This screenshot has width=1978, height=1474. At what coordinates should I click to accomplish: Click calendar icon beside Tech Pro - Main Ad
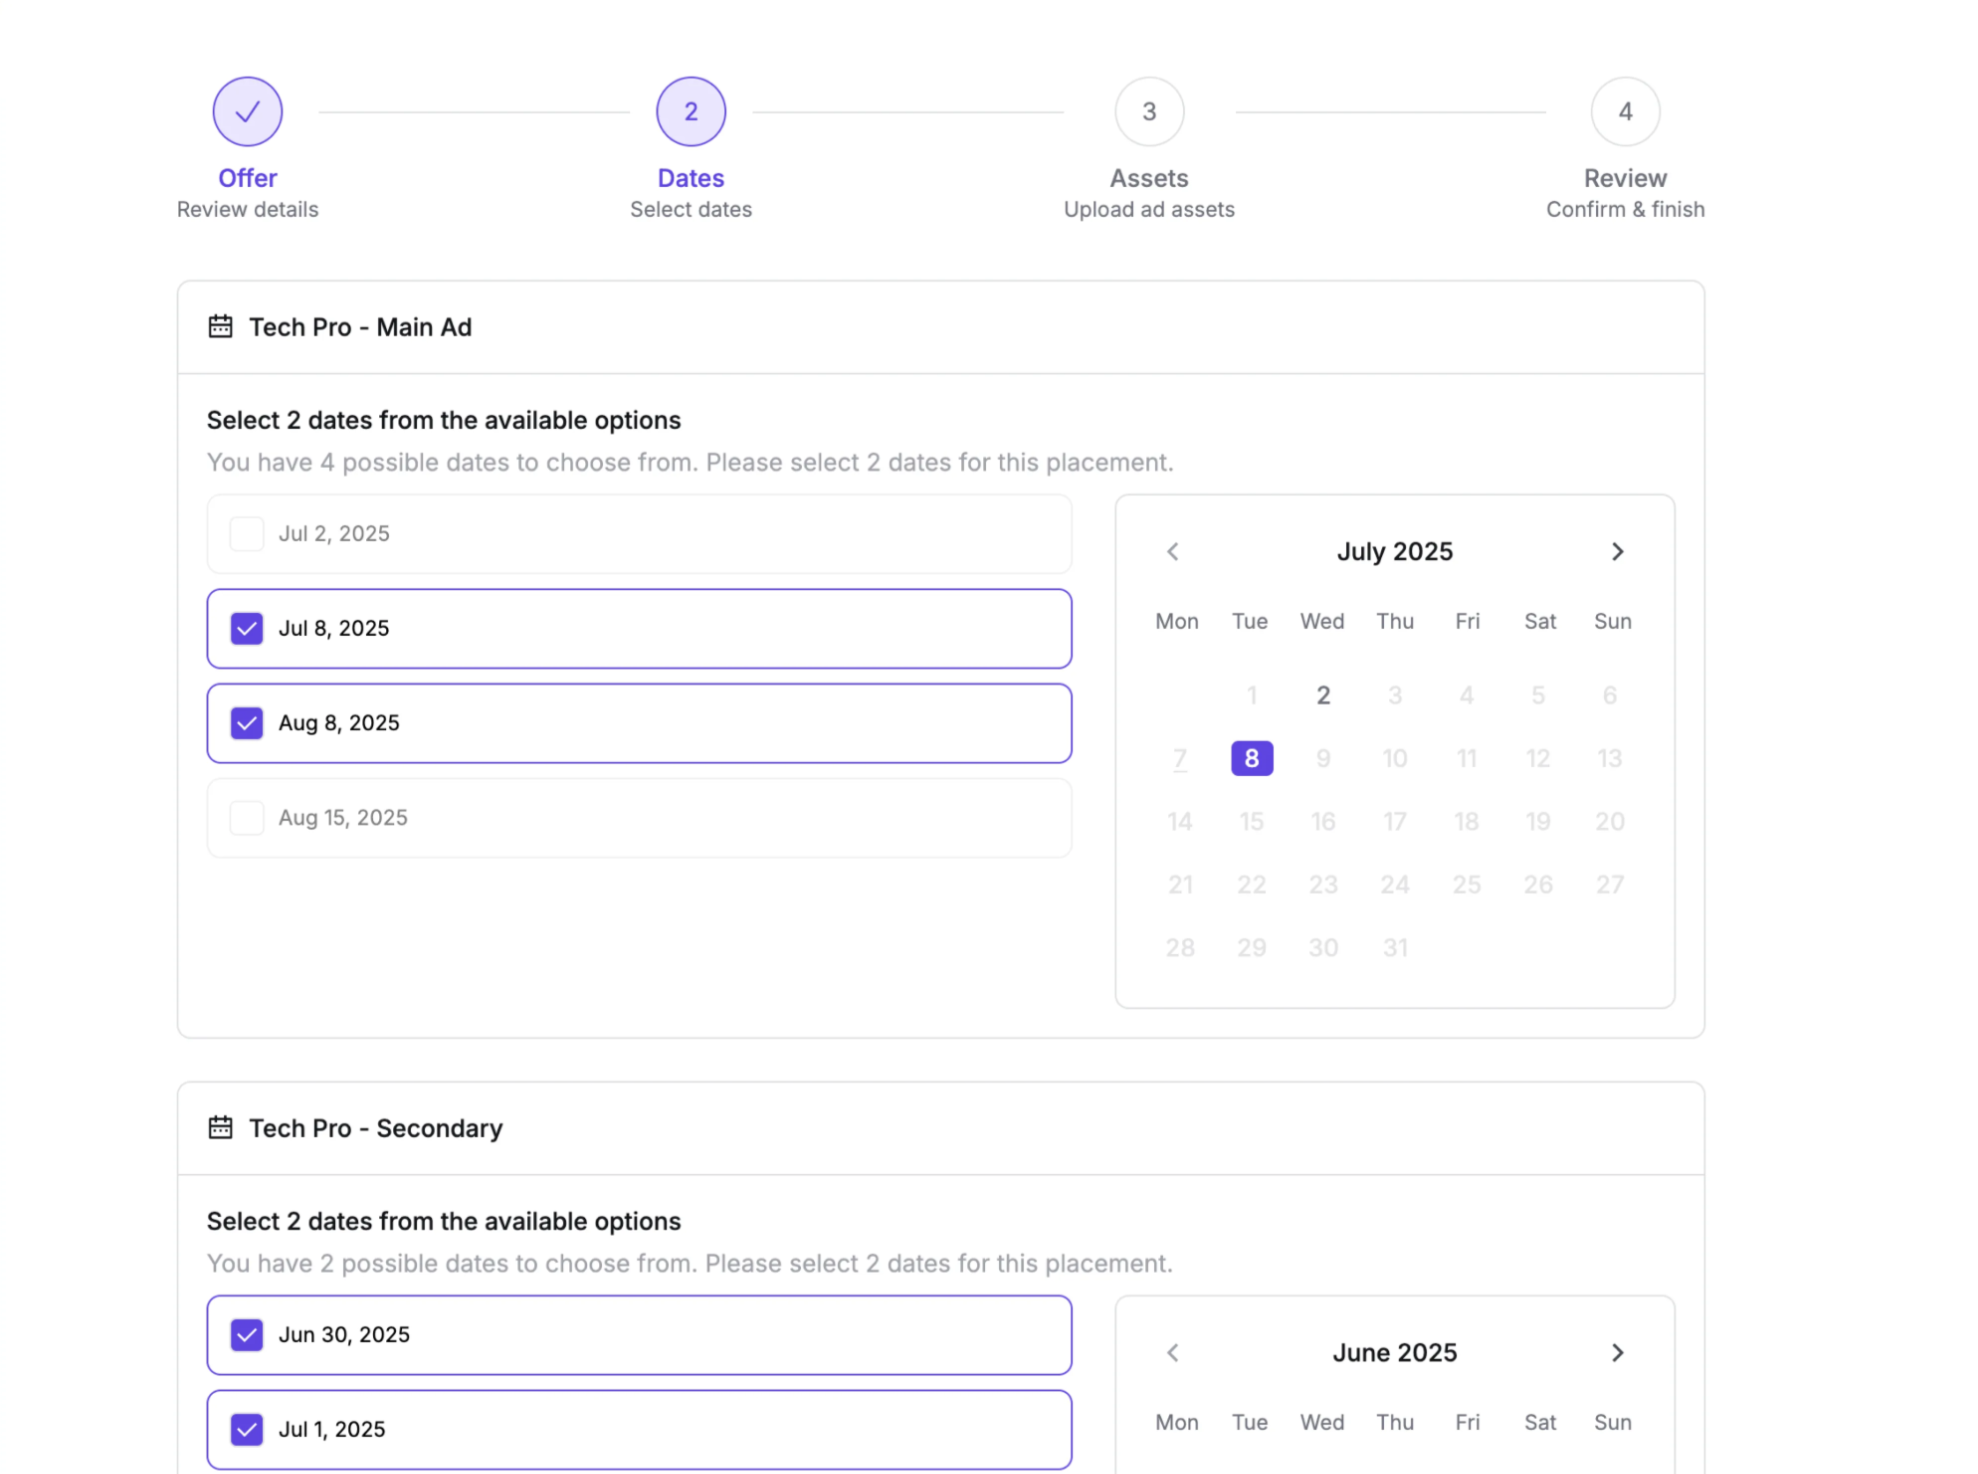(x=220, y=326)
